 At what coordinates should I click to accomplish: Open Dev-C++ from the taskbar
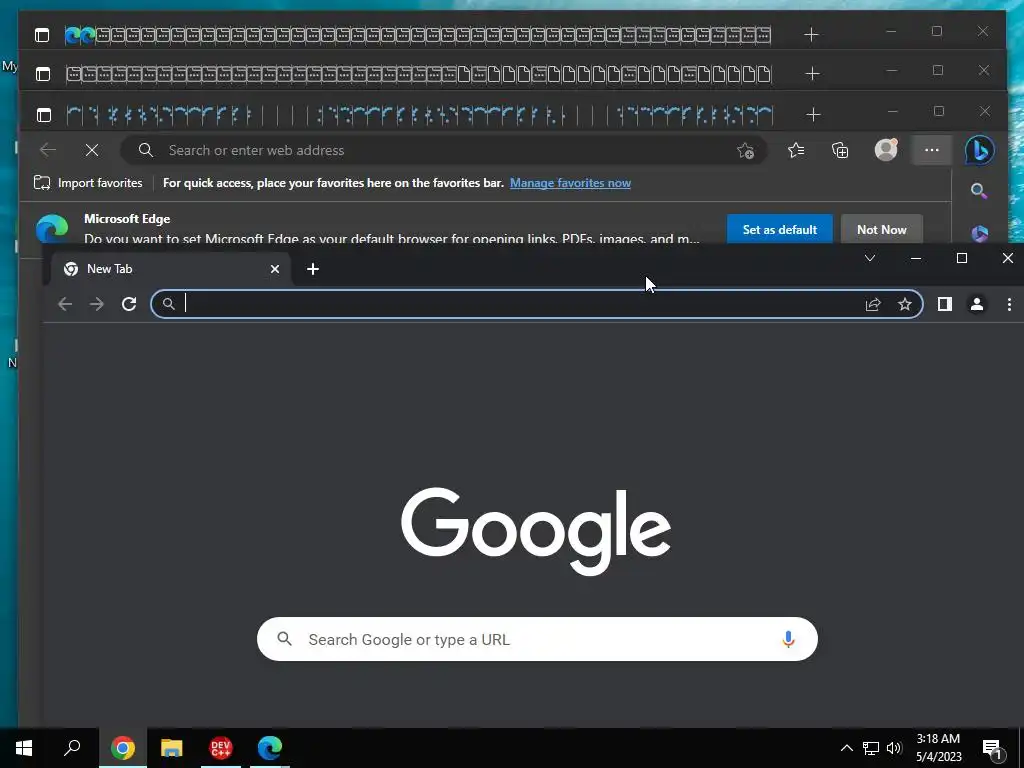(221, 748)
